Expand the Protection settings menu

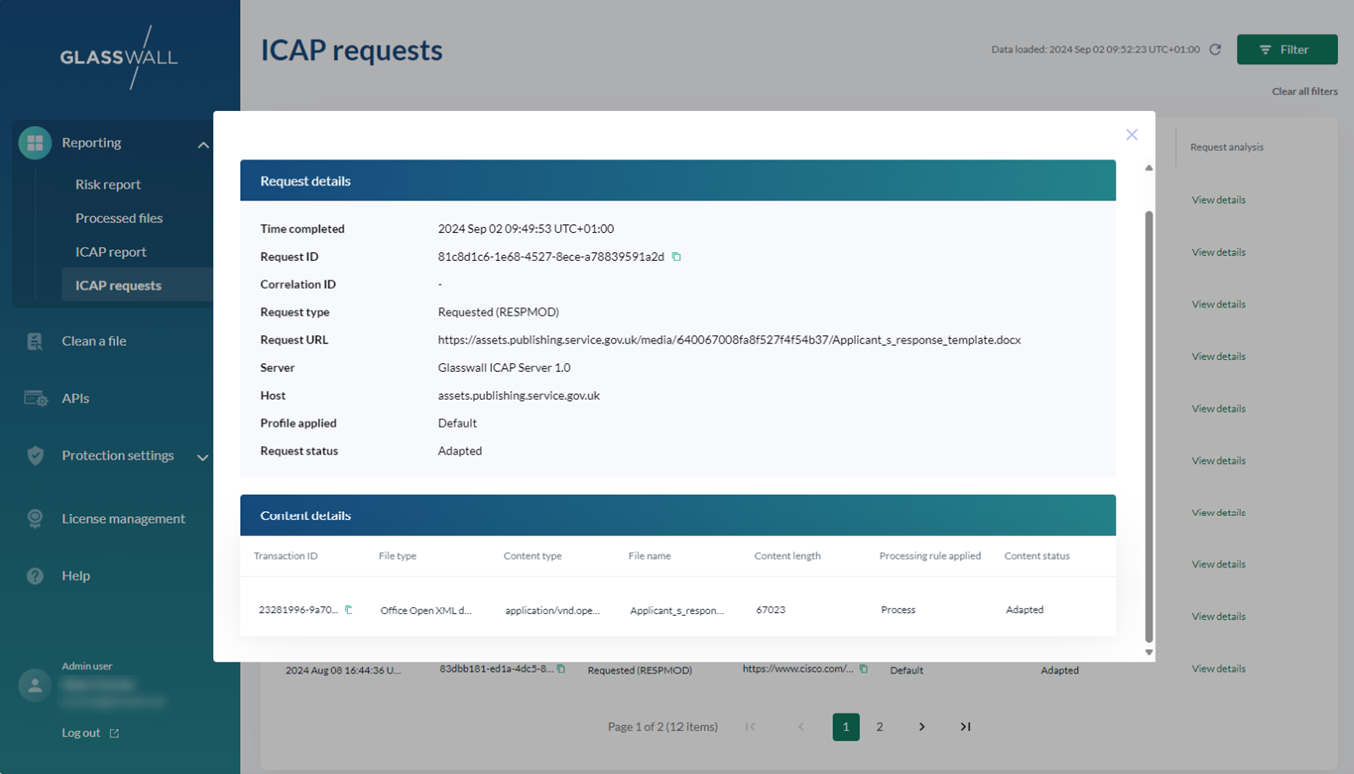pos(203,457)
